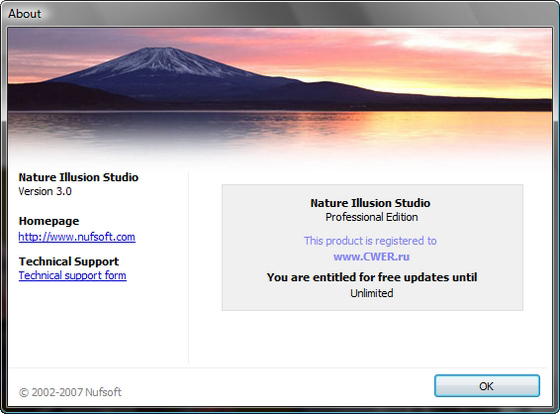Click the 'This product is registered to' text
The image size is (560, 414).
[x=370, y=241]
